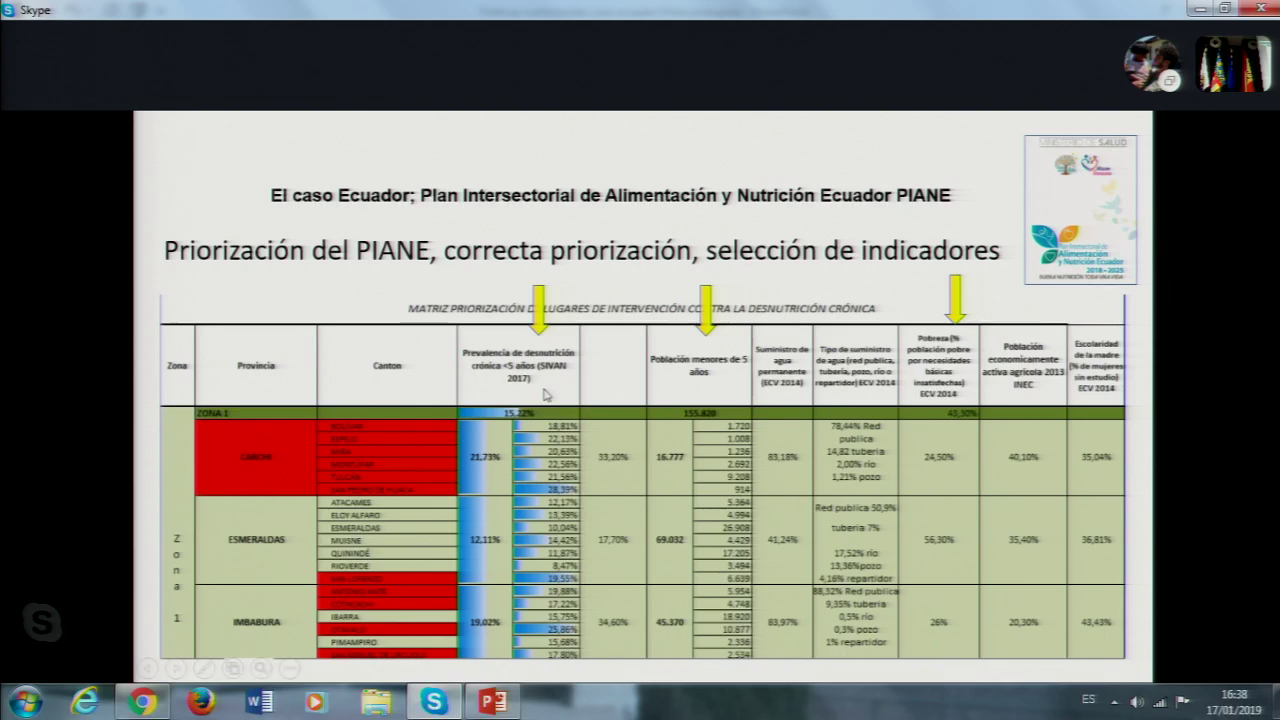
Task: Click the 'Canton' column header
Action: click(x=387, y=366)
